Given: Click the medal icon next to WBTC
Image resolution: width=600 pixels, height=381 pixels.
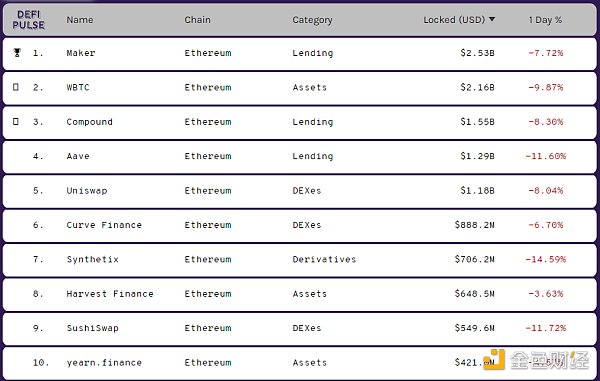Looking at the screenshot, I should (16, 87).
